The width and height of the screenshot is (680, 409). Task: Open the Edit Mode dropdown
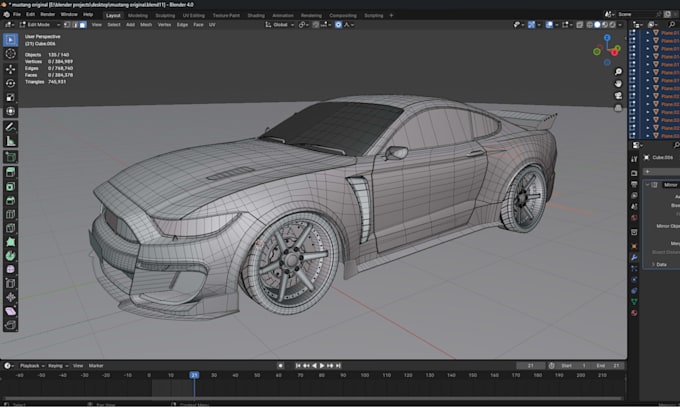pos(39,25)
